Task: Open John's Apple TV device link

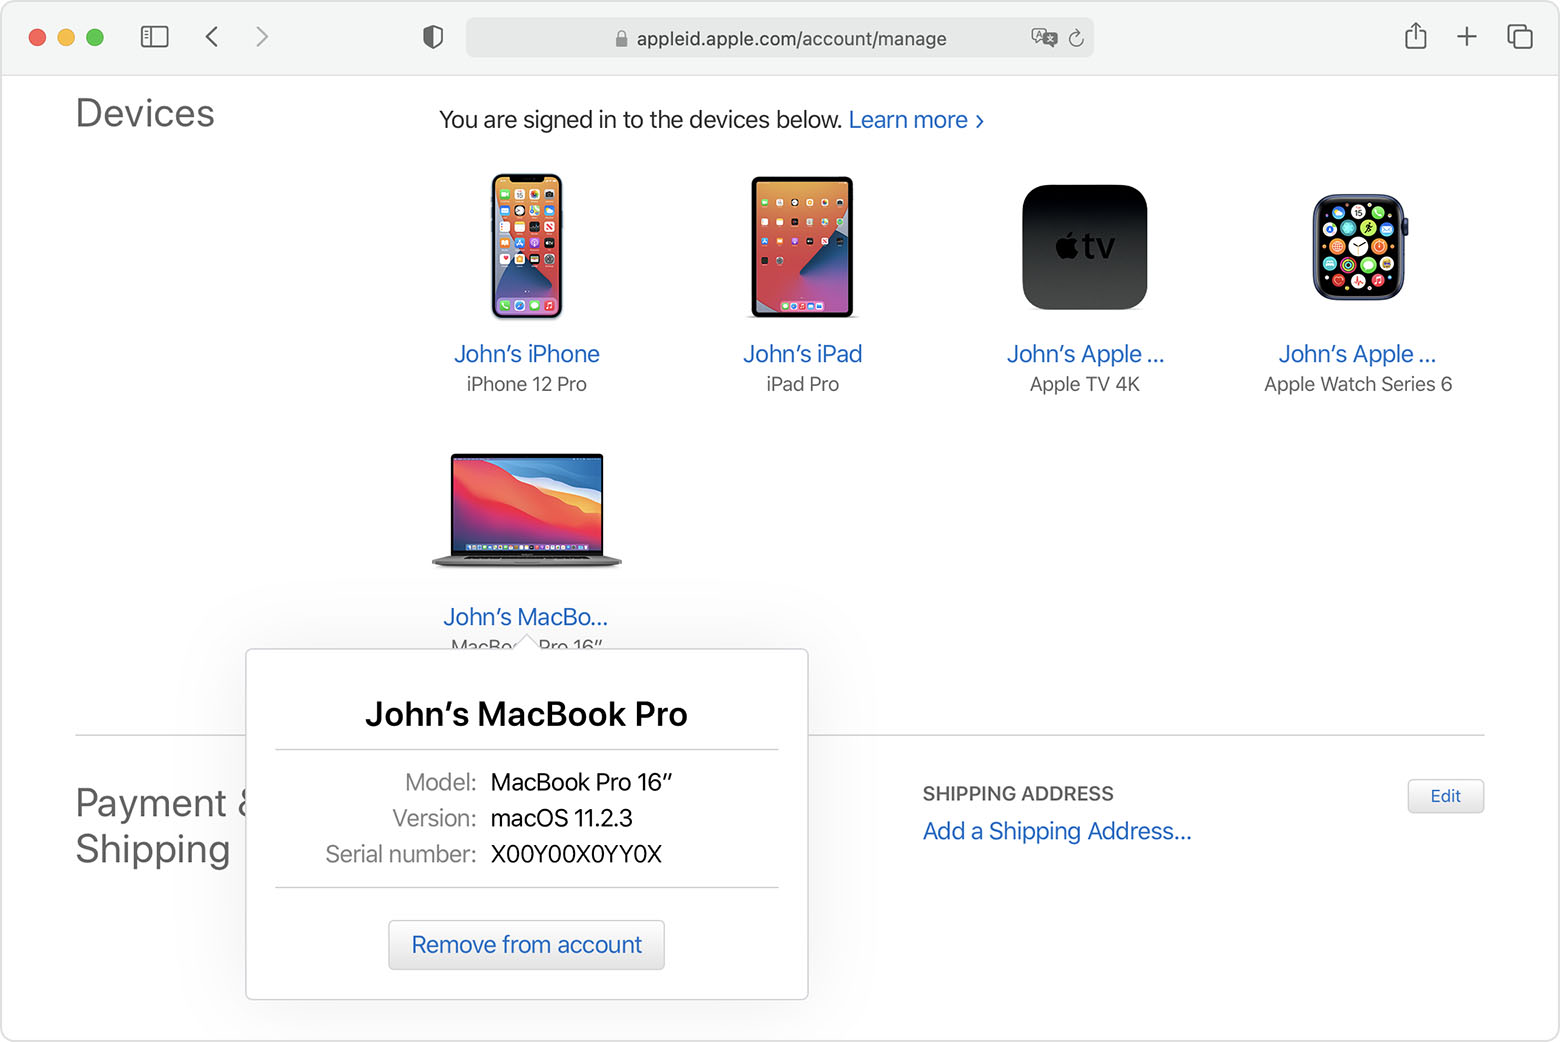Action: coord(1085,354)
